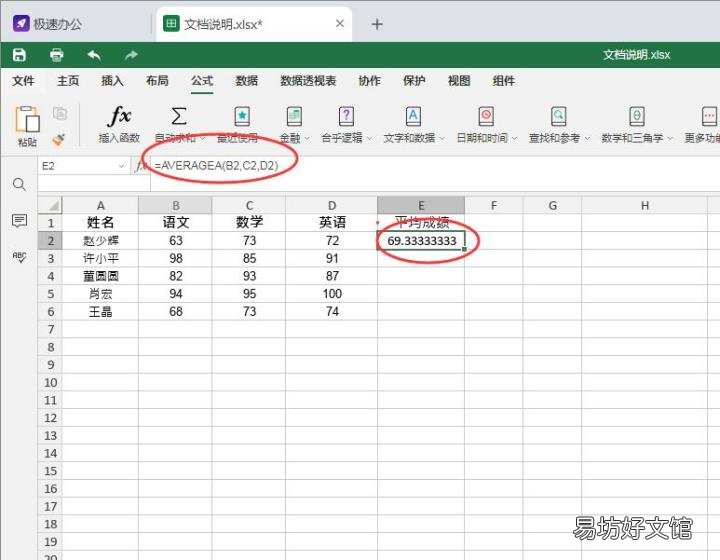Switch to the 插入 tab
Viewport: 720px width, 560px height.
click(112, 81)
